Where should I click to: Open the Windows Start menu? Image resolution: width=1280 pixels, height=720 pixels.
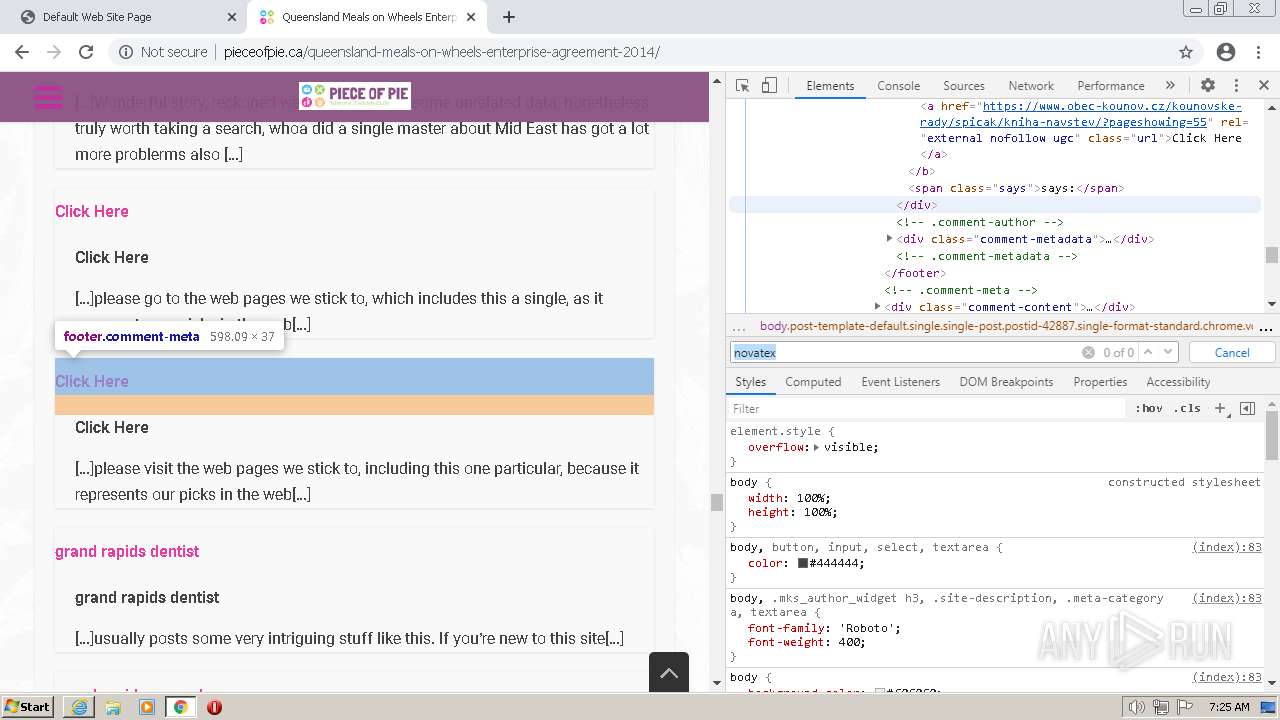27,706
